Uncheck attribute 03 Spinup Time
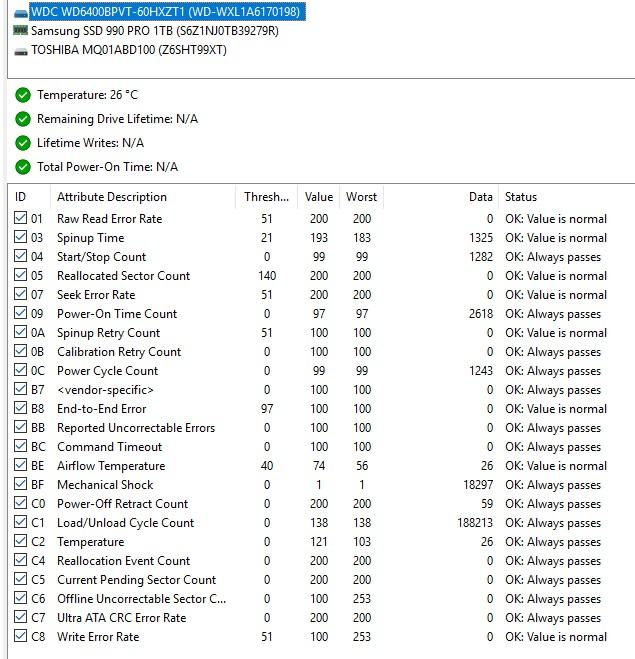 [x=20, y=237]
